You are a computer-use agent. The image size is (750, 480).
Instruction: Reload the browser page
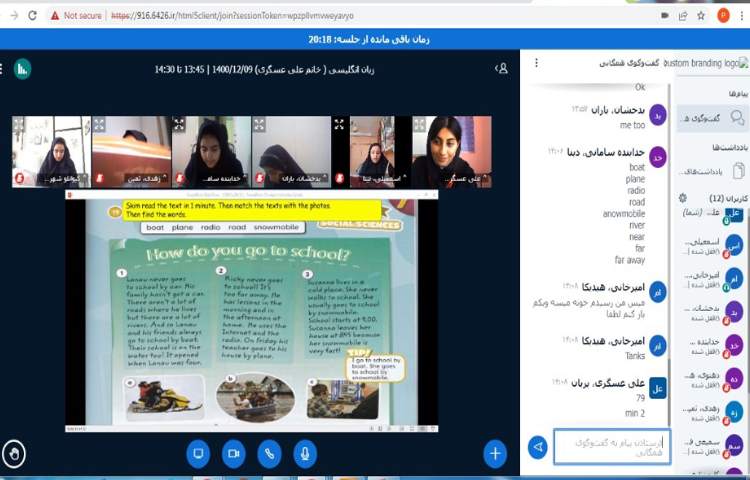pos(33,15)
